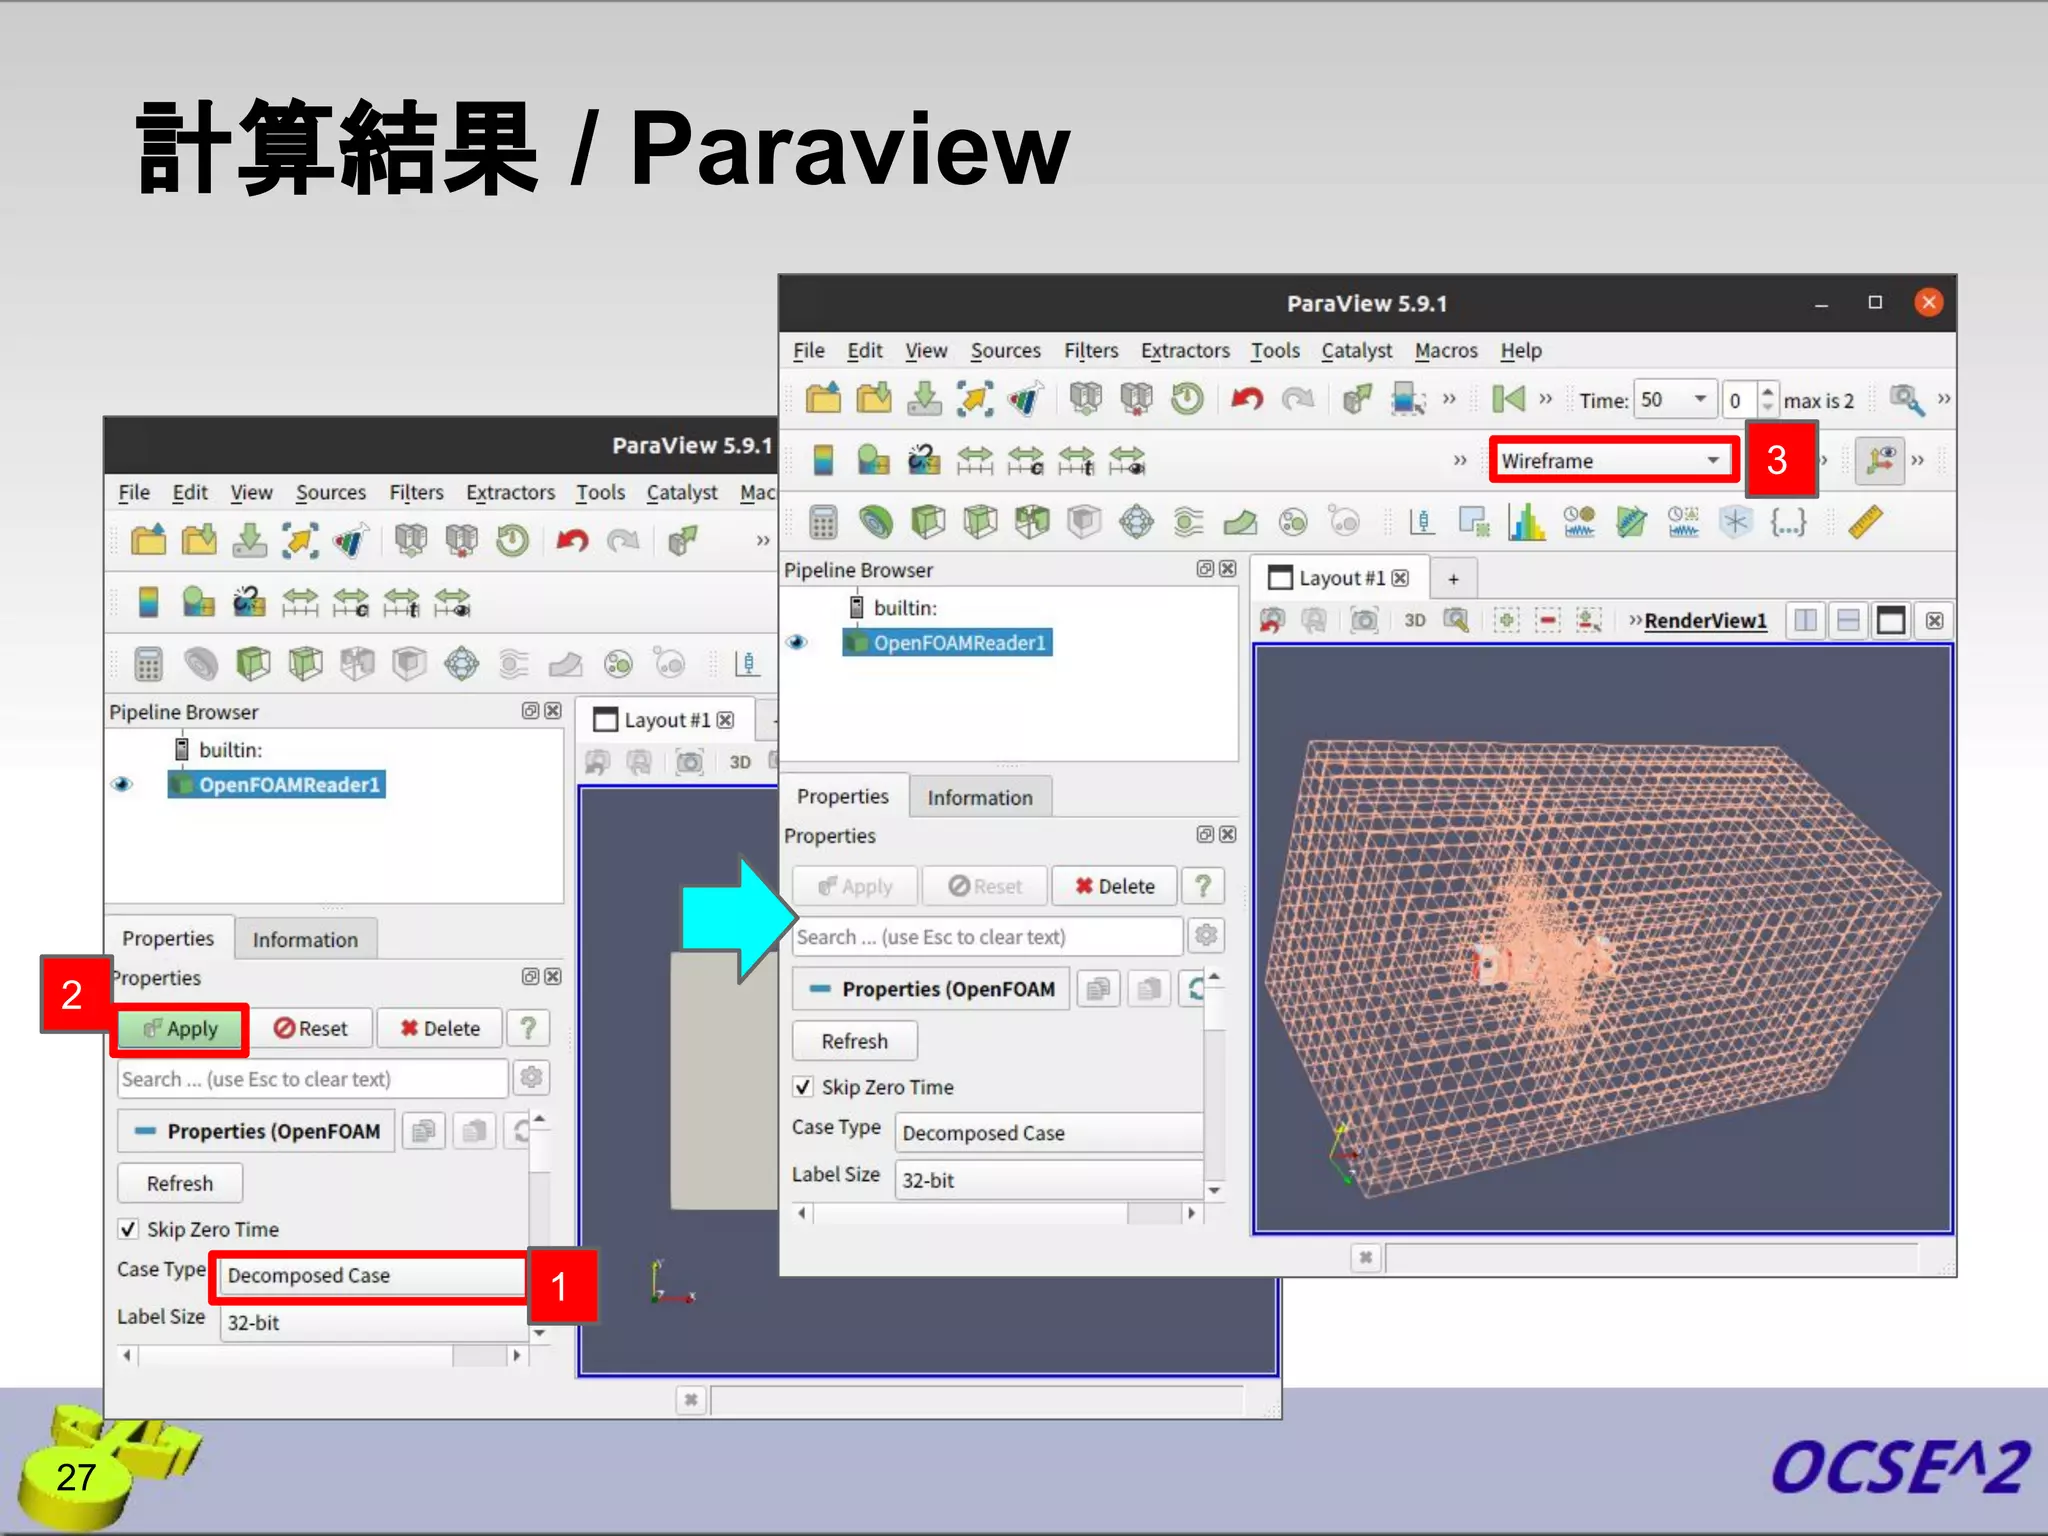Click the Threshold filter icon in right window
The image size is (2048, 1536).
point(1032,522)
